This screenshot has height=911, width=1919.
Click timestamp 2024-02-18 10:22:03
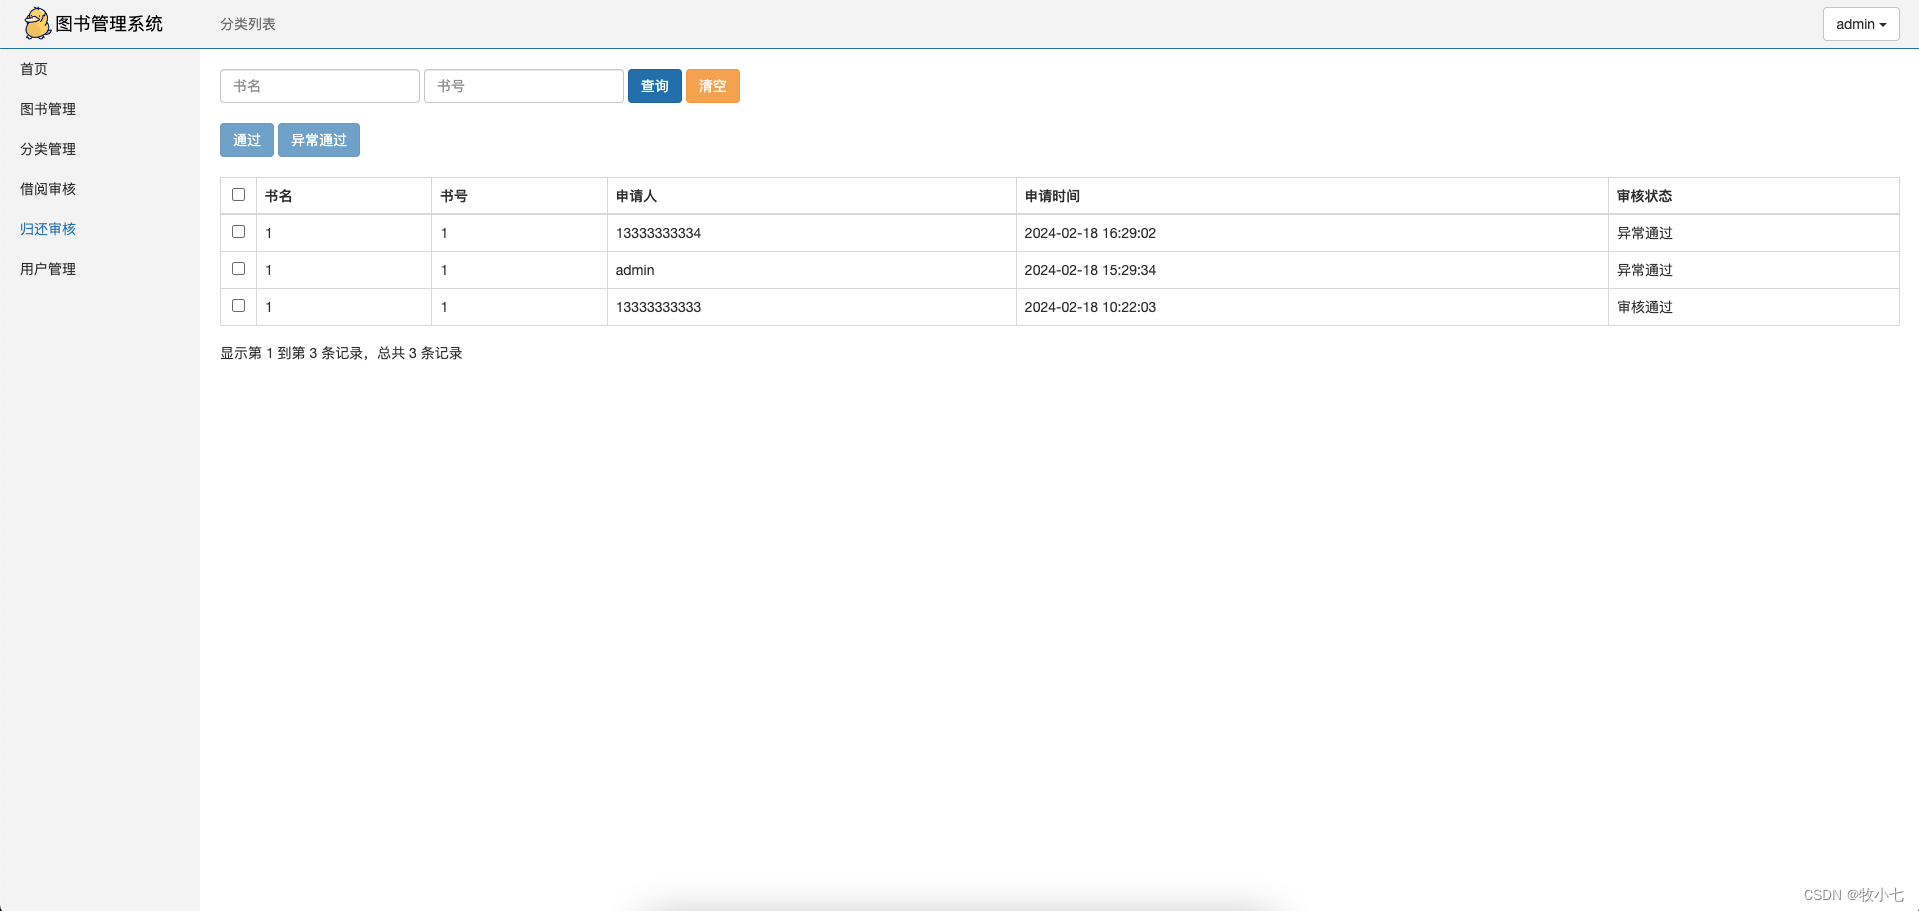coord(1090,307)
